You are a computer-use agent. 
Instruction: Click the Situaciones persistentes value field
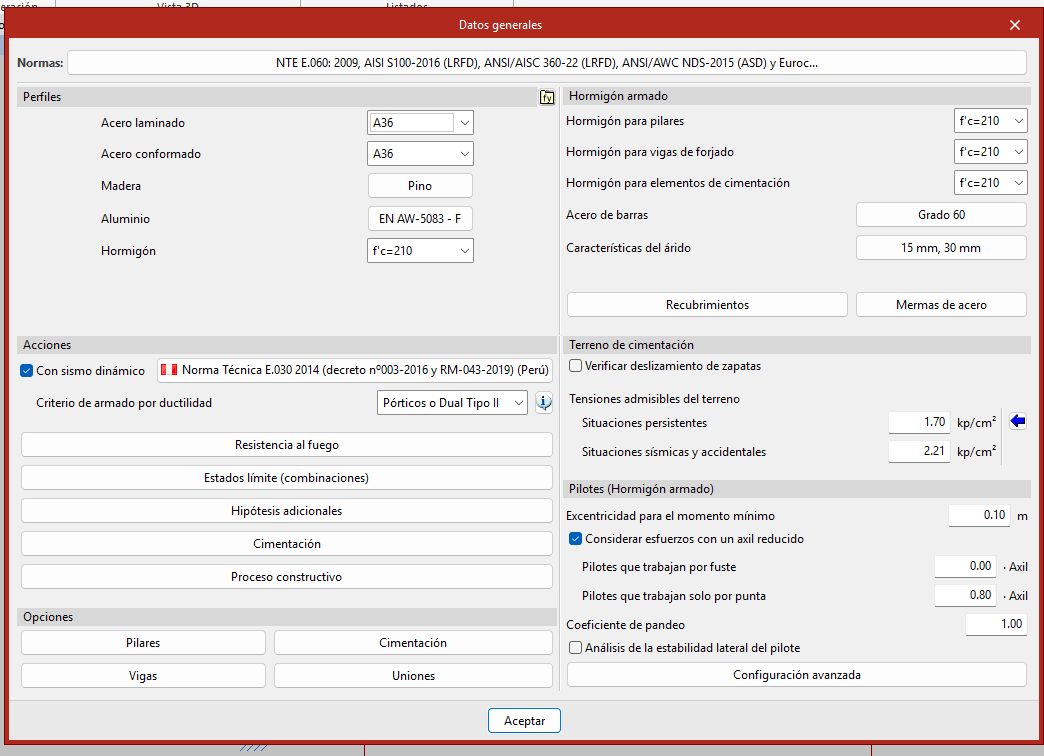(919, 423)
